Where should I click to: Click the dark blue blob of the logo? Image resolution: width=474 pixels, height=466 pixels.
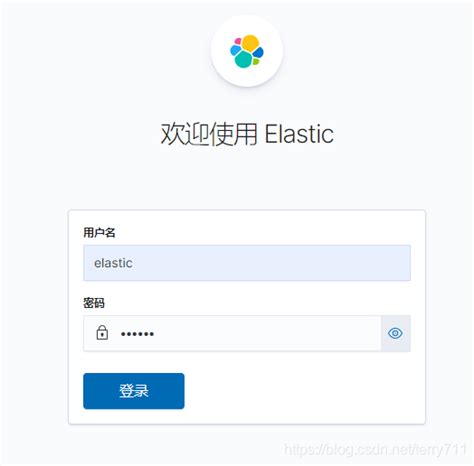pyautogui.click(x=258, y=52)
